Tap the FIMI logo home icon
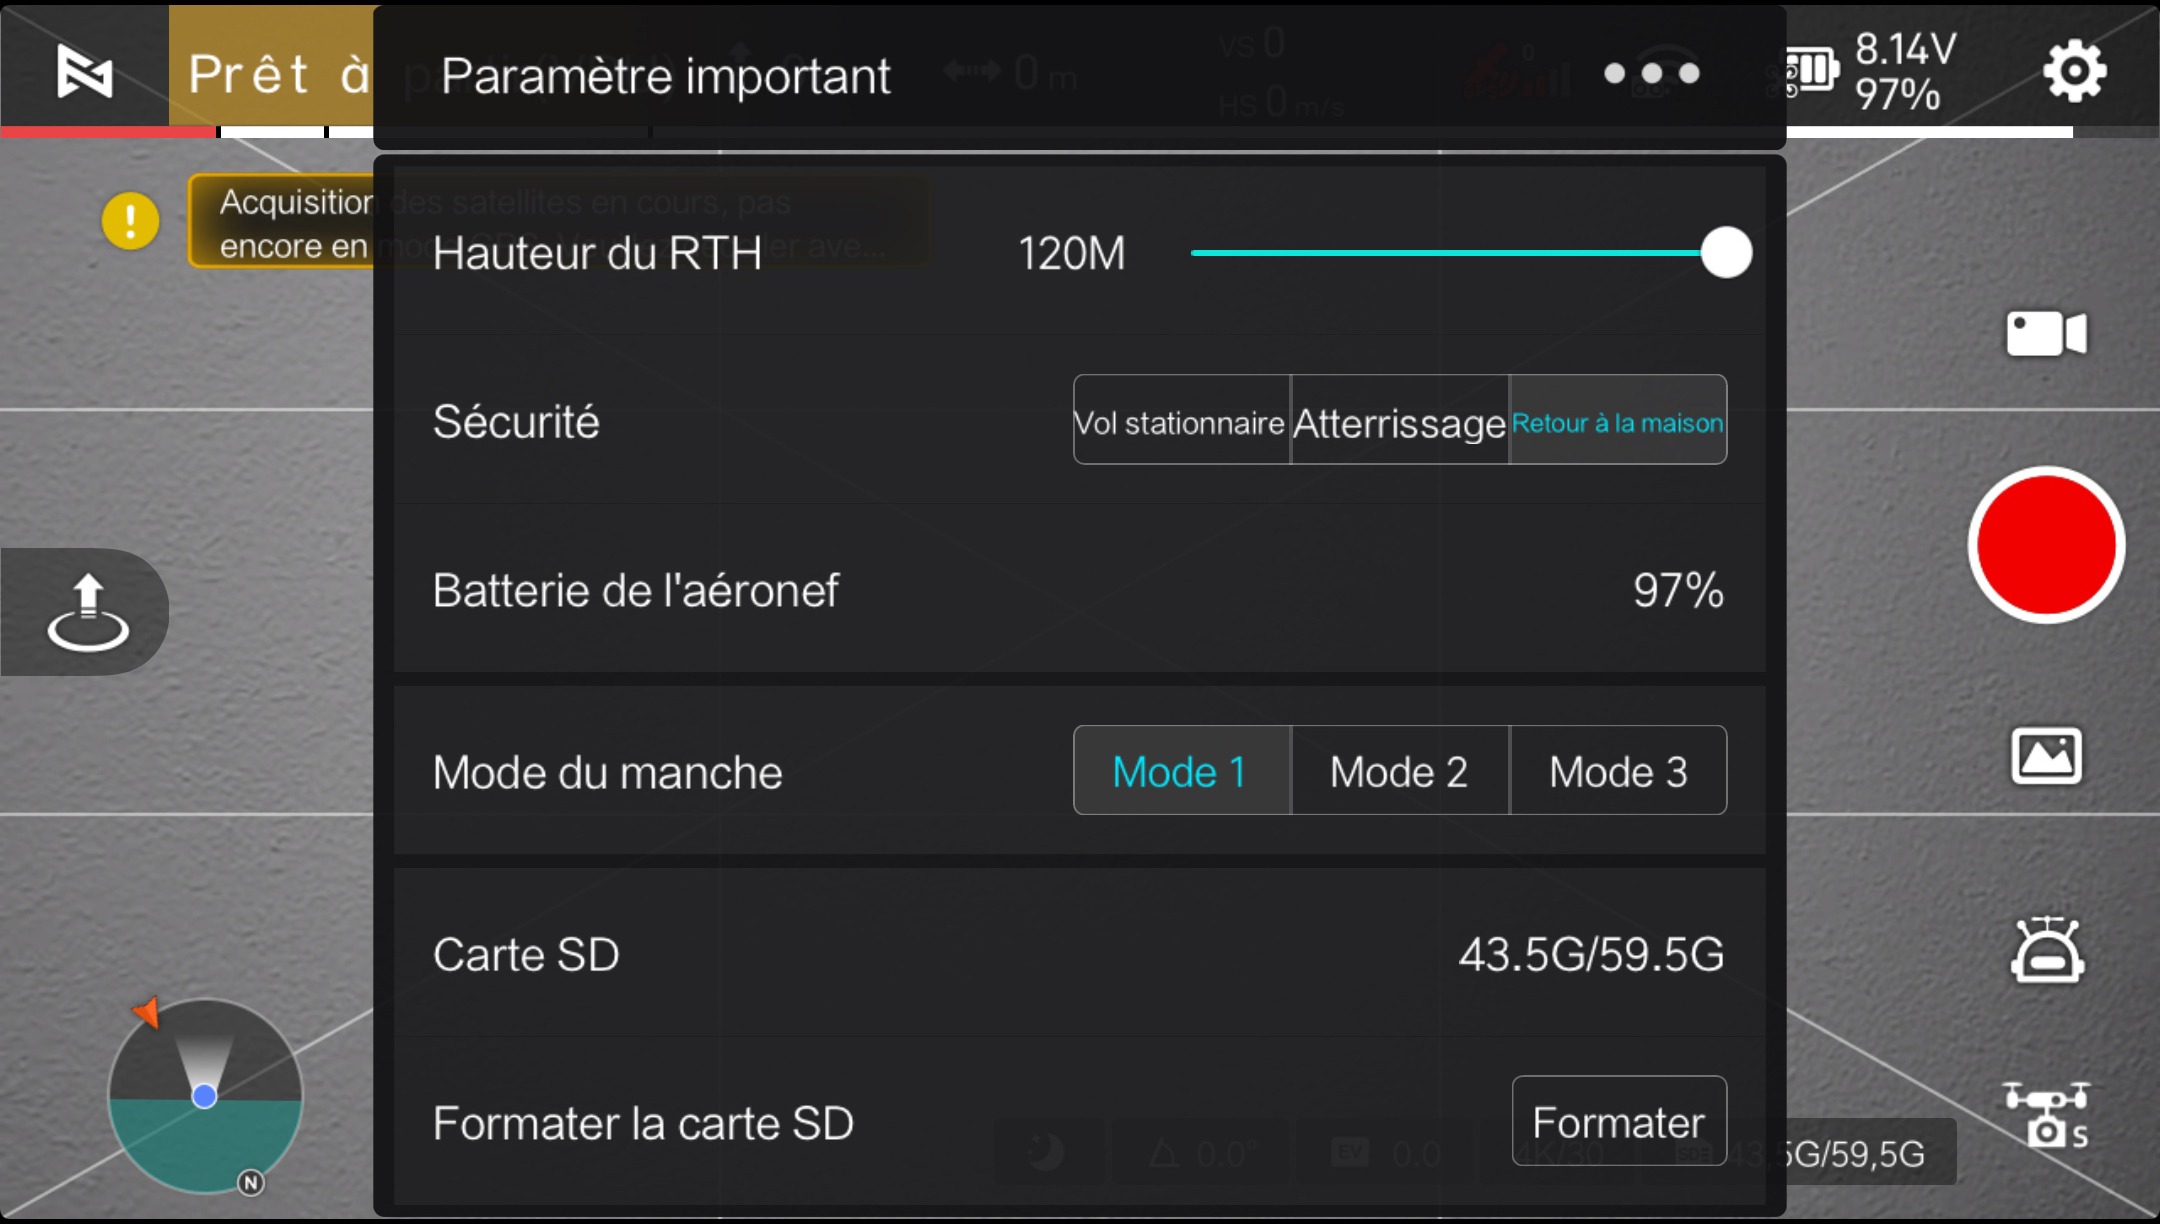 pyautogui.click(x=84, y=71)
